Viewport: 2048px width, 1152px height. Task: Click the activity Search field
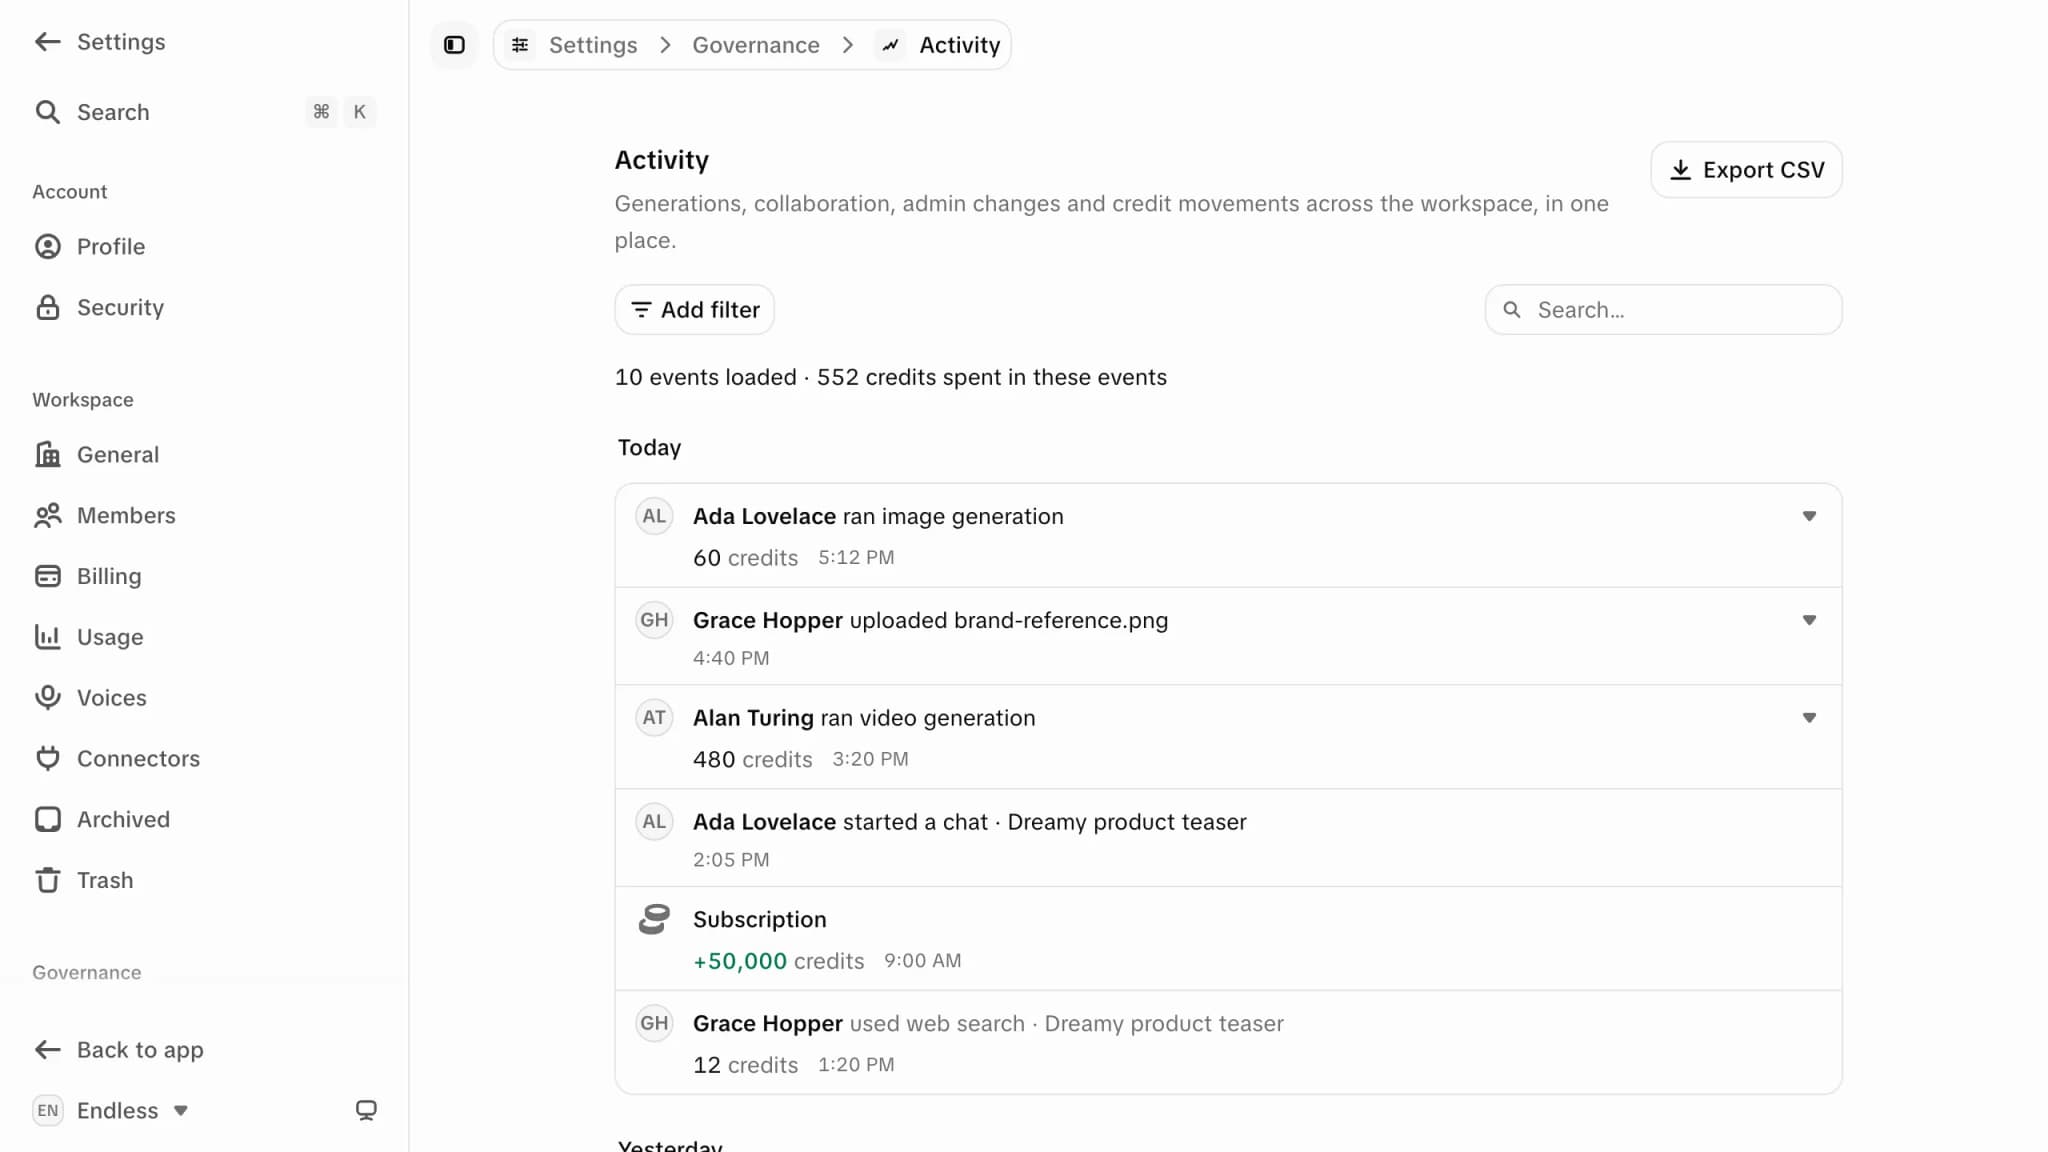point(1663,310)
